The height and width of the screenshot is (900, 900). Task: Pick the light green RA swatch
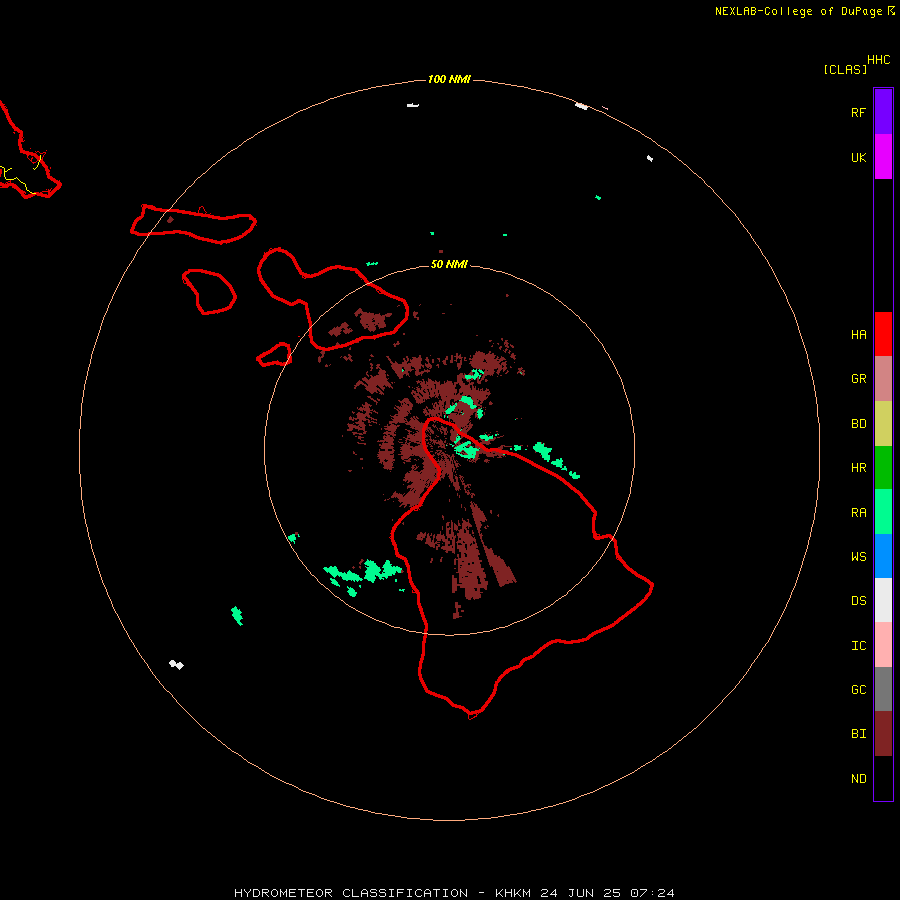pos(883,512)
